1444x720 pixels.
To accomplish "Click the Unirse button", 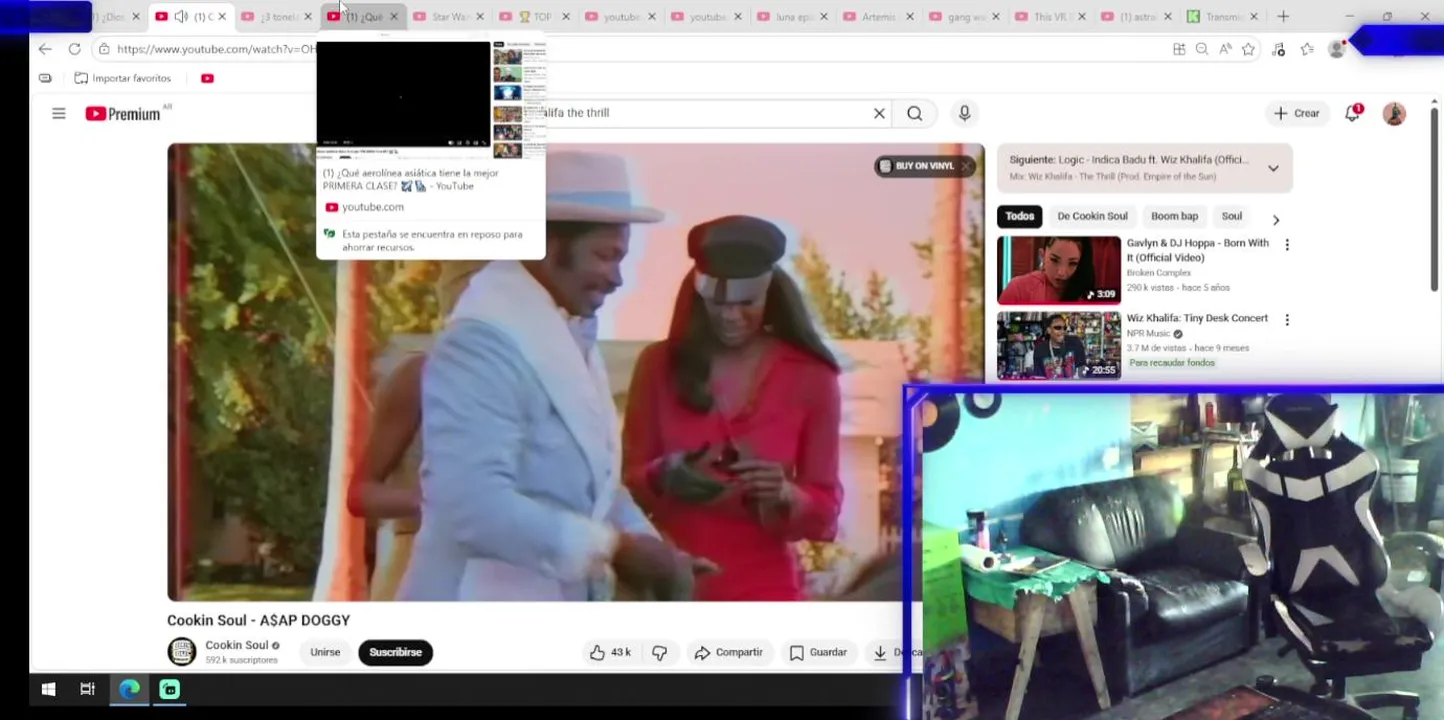I will coord(325,652).
